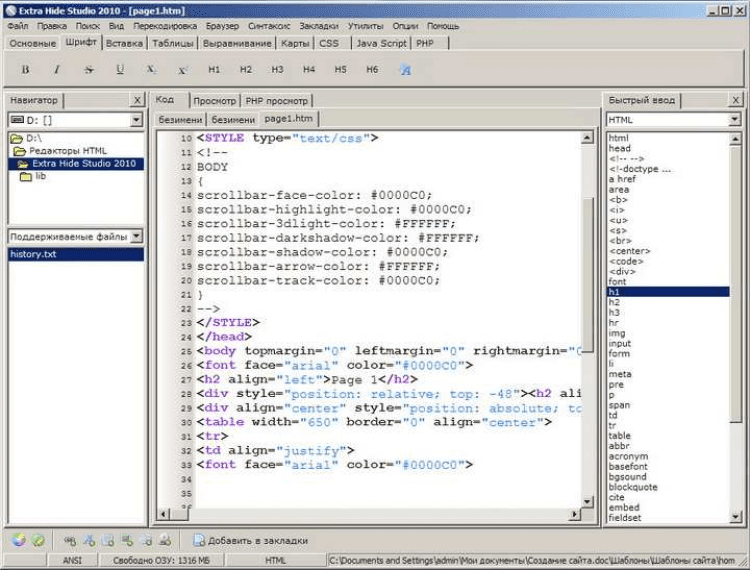Click the colorful round icon in bottom toolbar

coord(18,540)
